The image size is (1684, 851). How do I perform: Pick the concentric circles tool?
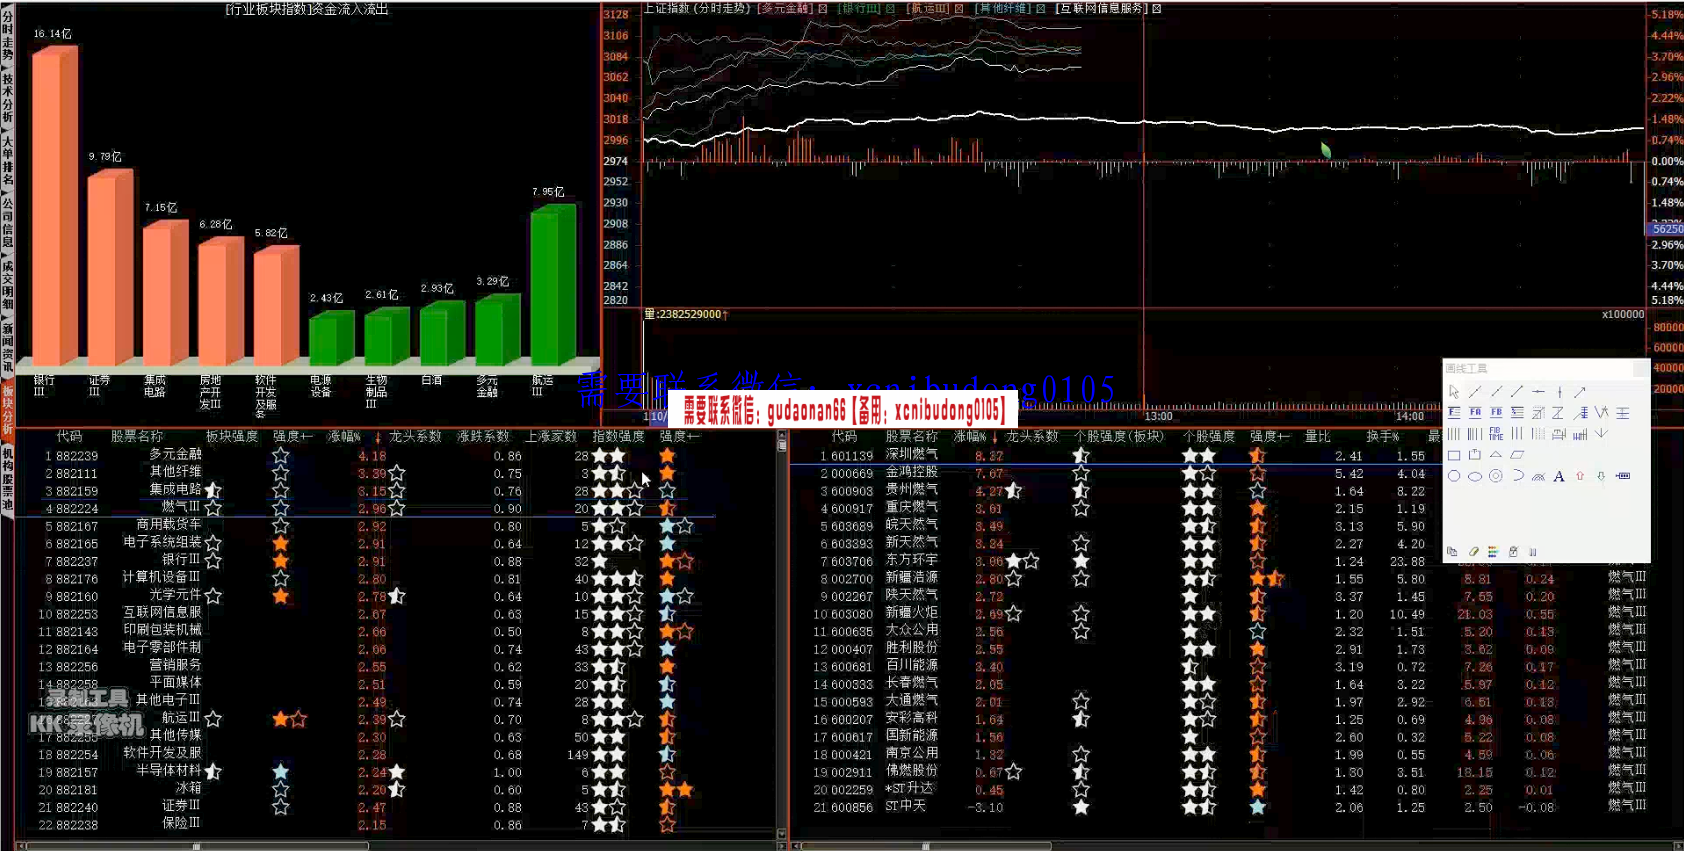click(1496, 476)
